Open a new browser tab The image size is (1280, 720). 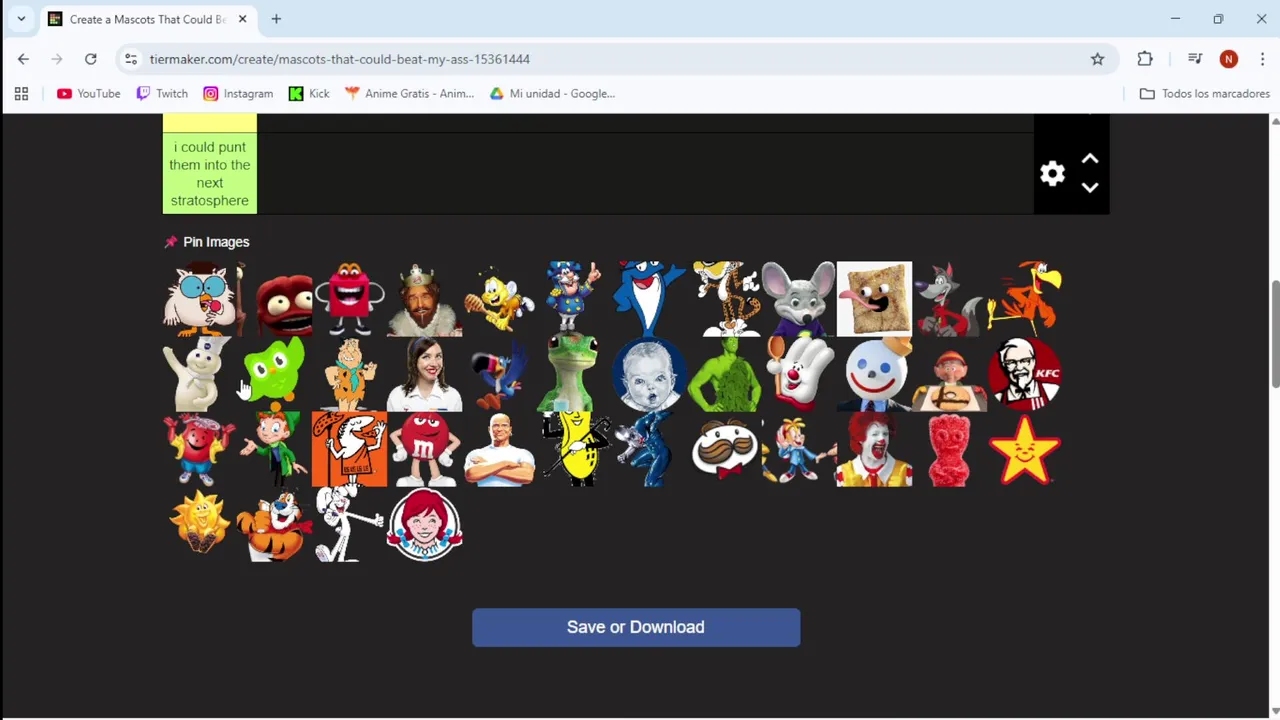pos(276,19)
